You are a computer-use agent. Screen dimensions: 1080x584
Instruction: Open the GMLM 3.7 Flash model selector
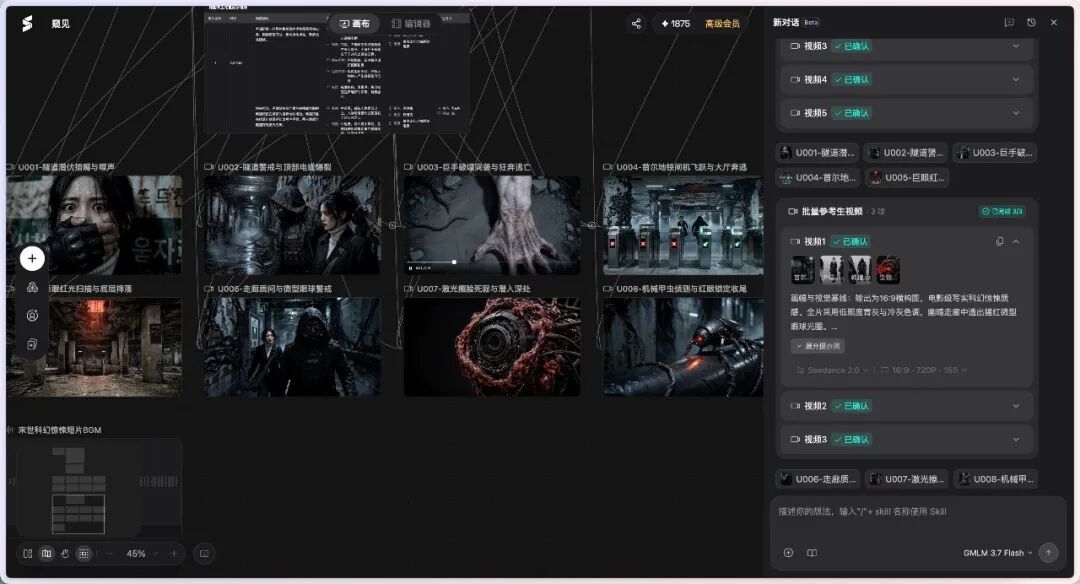(997, 552)
